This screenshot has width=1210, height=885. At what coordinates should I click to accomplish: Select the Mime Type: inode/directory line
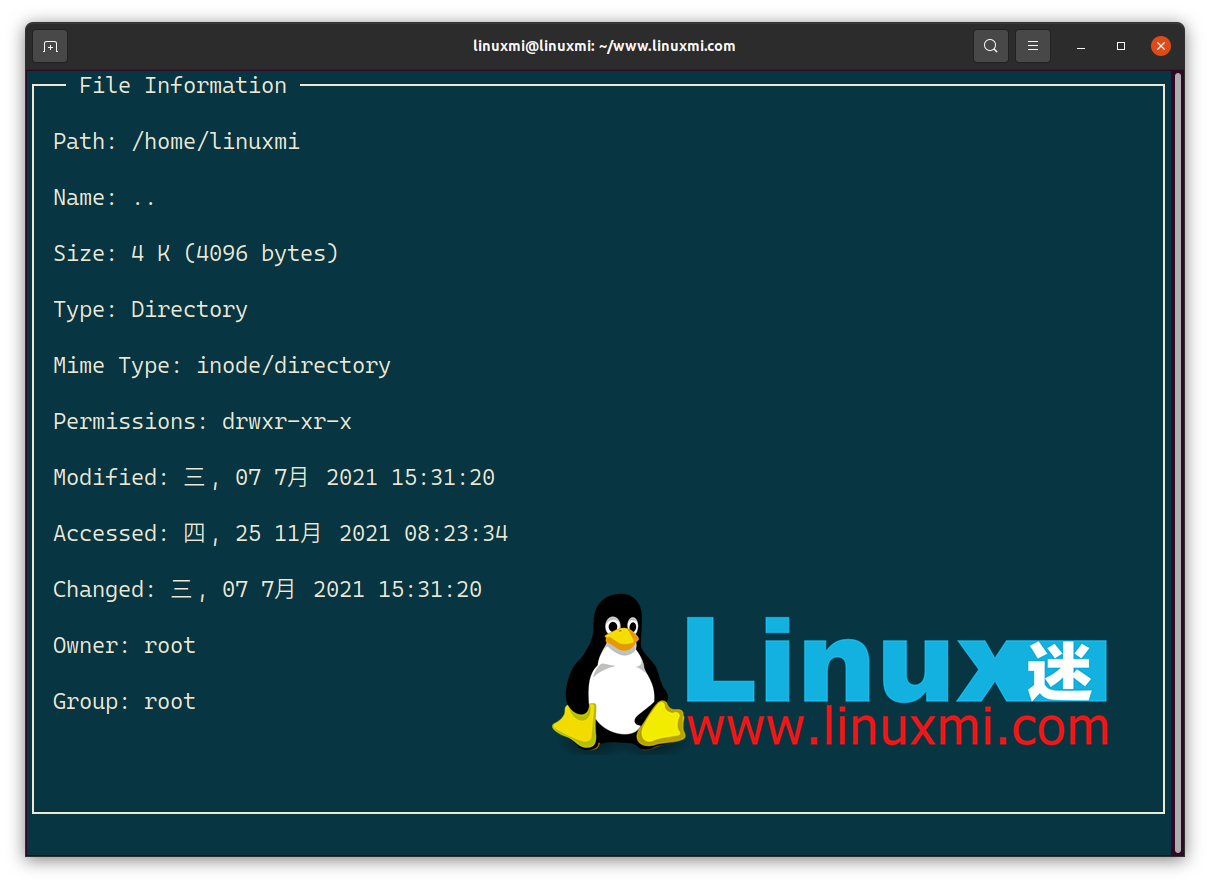(x=222, y=366)
